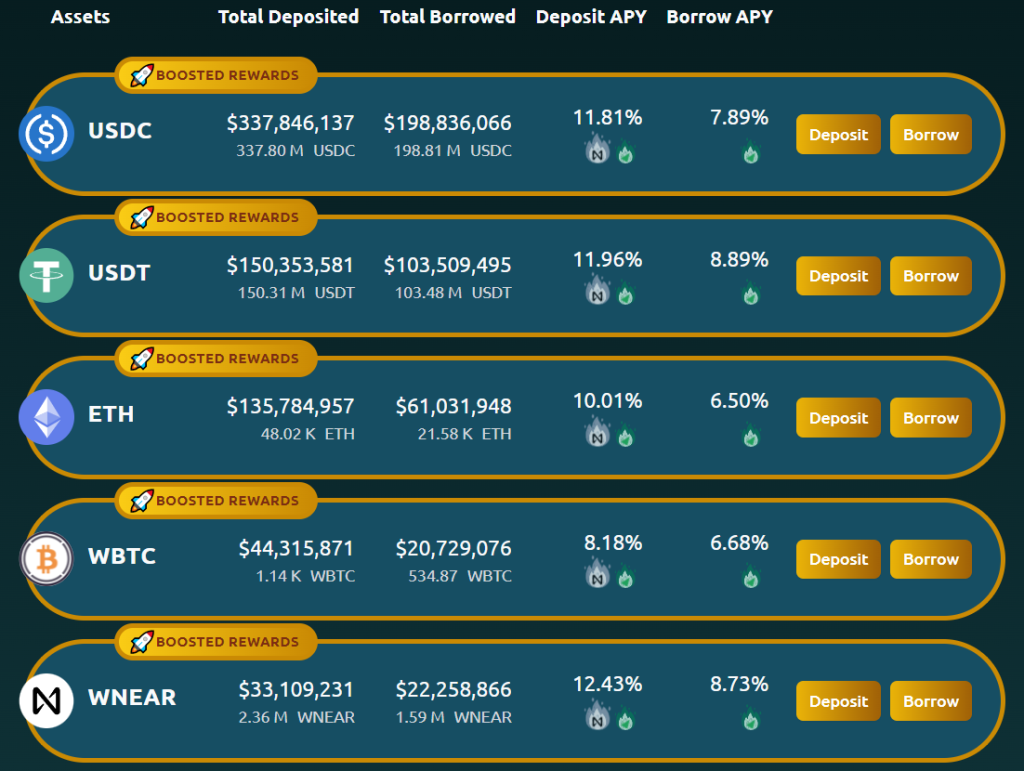Deposit into the USDC market

coord(839,134)
